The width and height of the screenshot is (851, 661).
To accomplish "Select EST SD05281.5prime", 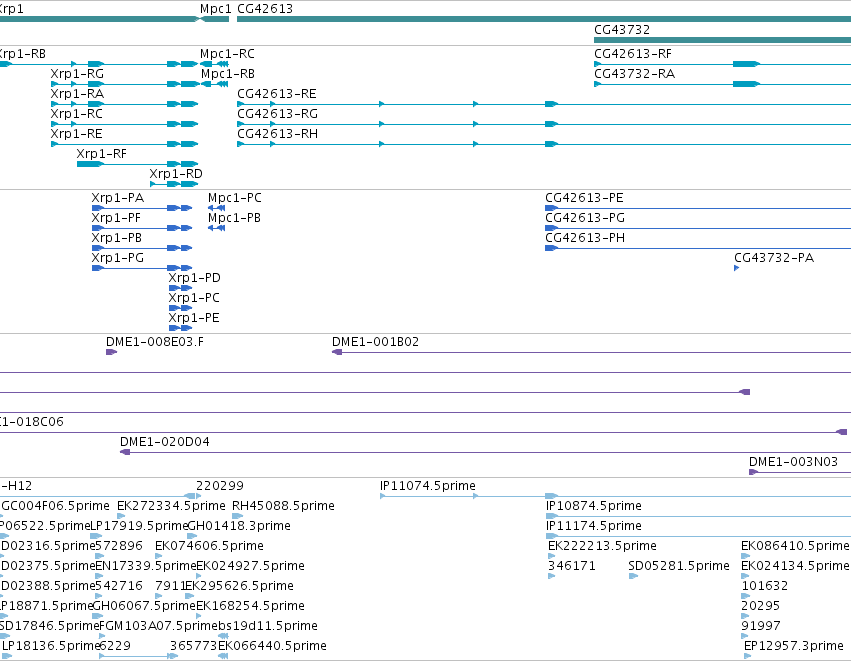I will click(679, 566).
